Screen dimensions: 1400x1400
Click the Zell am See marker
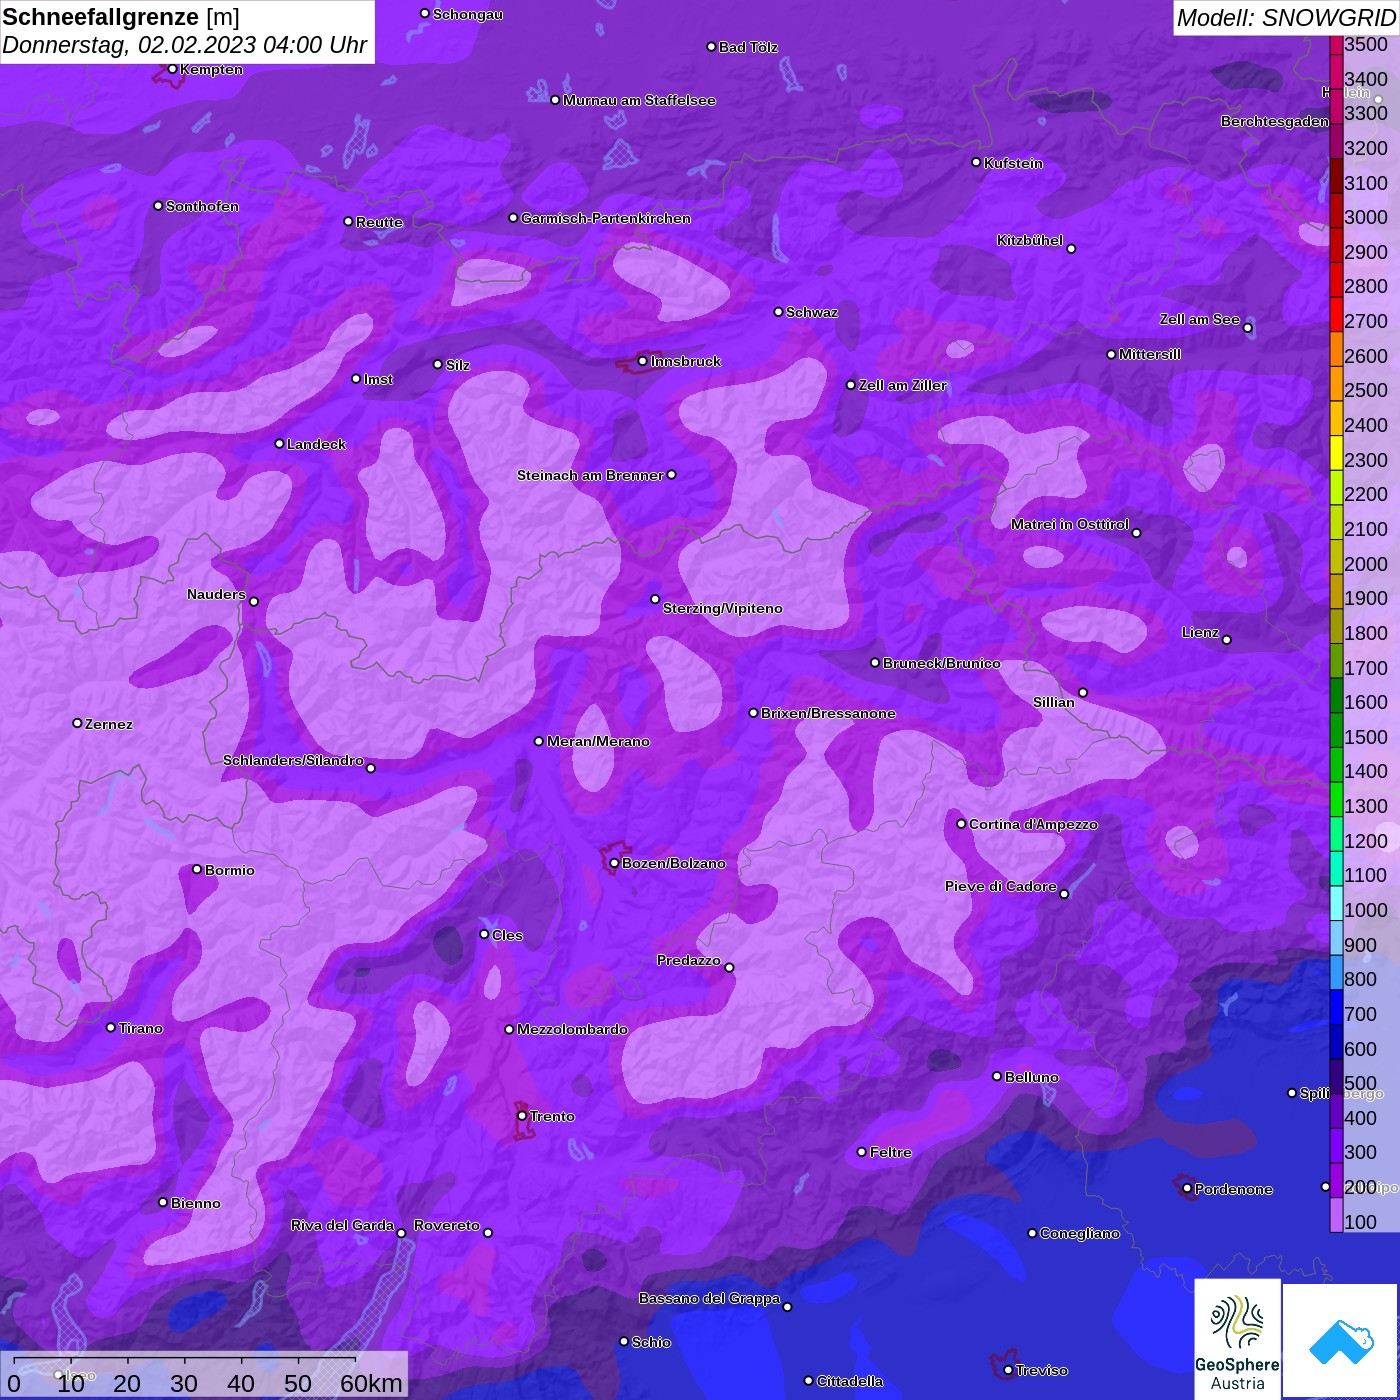pyautogui.click(x=1247, y=328)
